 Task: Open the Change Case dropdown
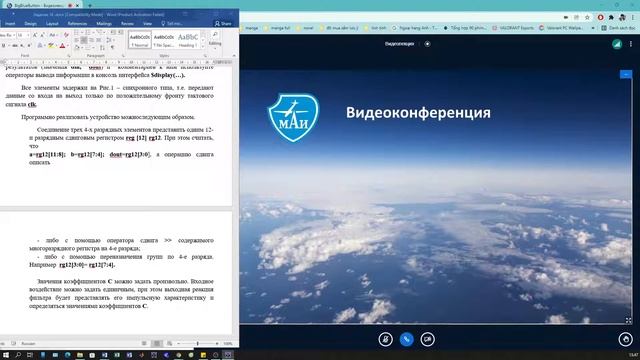click(53, 35)
